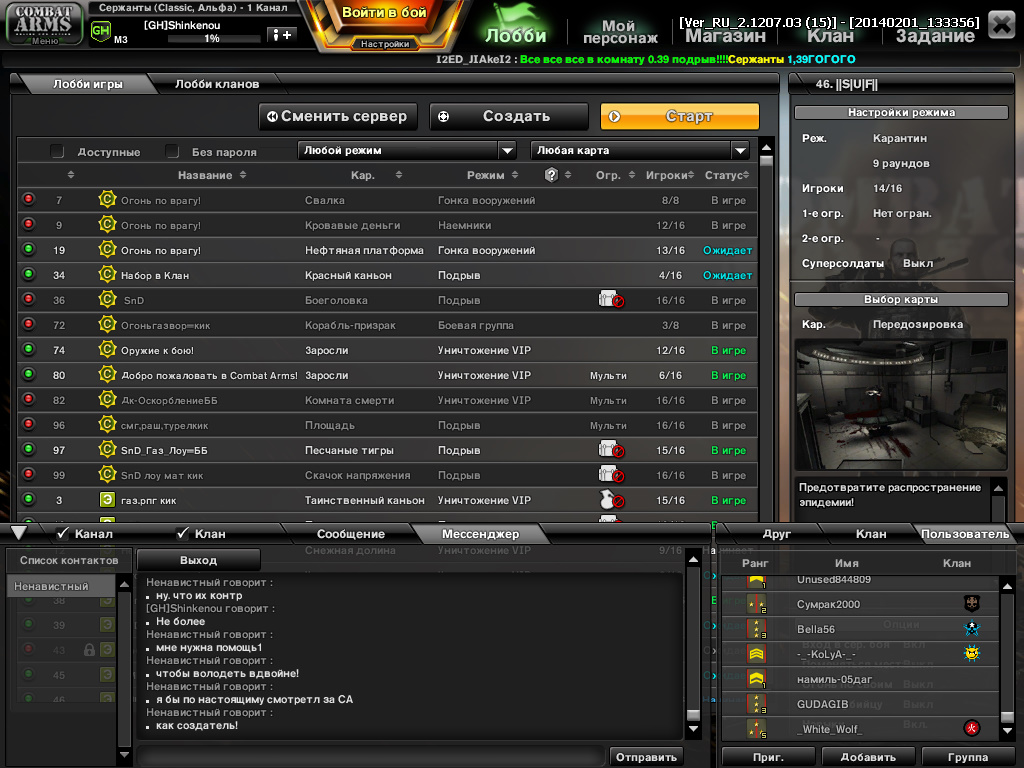1024x768 pixels.
Task: Click clan emblem next to Bella56
Action: point(972,628)
